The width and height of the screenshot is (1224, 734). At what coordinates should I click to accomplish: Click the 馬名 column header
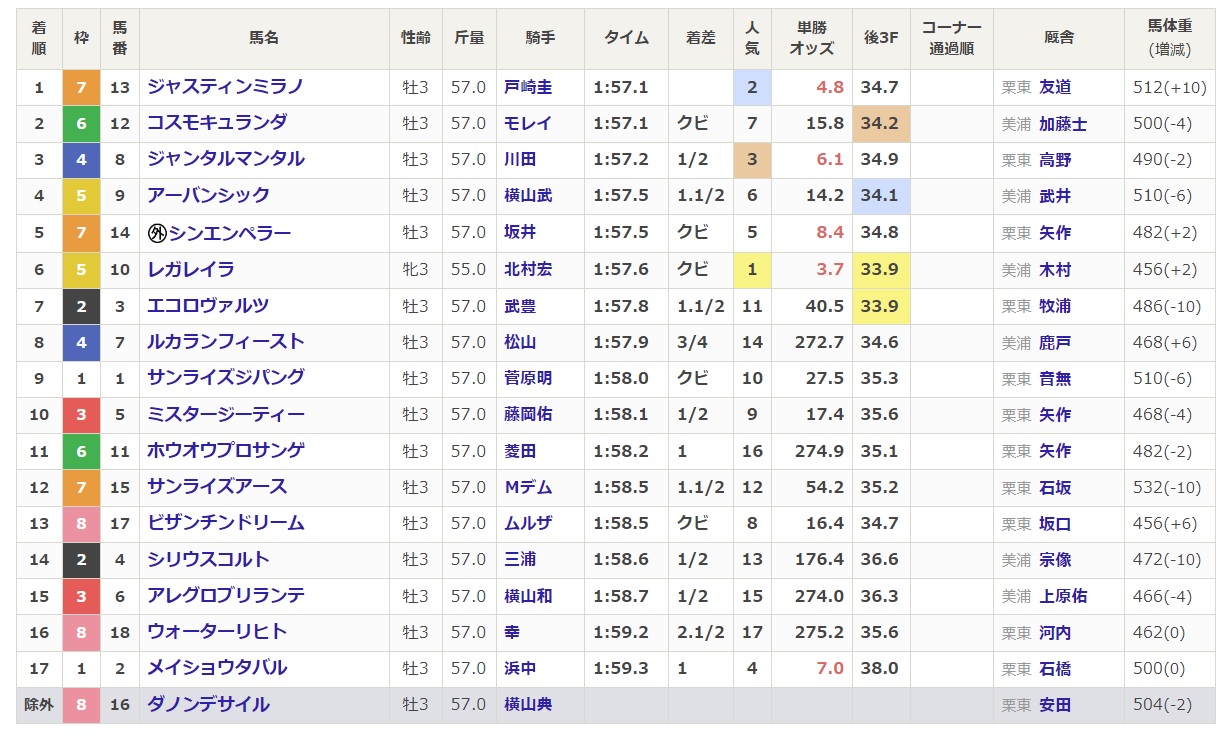[264, 38]
